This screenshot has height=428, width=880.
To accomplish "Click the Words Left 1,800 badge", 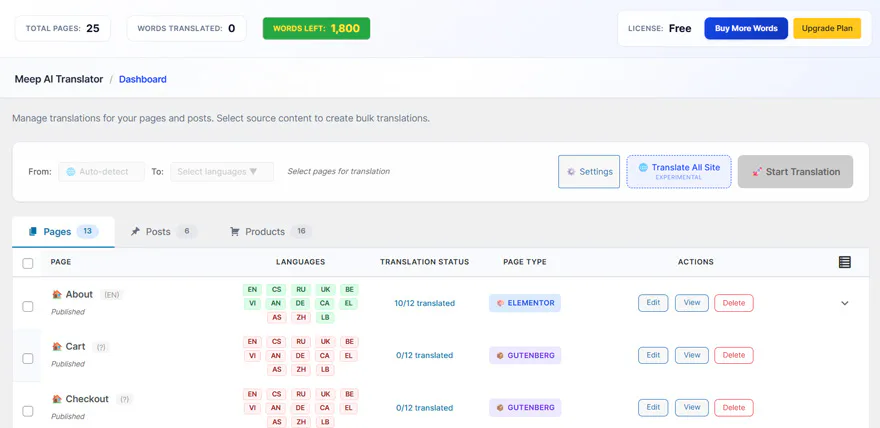I will [x=317, y=28].
